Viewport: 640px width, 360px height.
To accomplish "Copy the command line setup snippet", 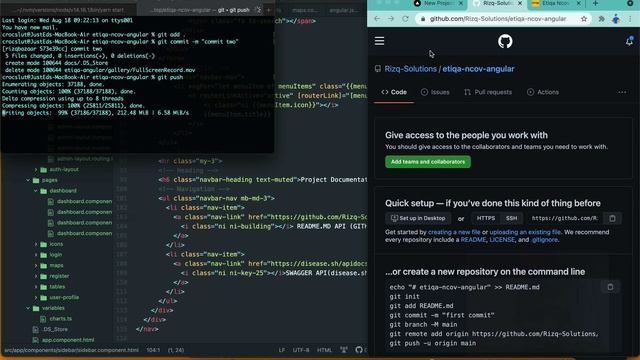I will click(610, 287).
